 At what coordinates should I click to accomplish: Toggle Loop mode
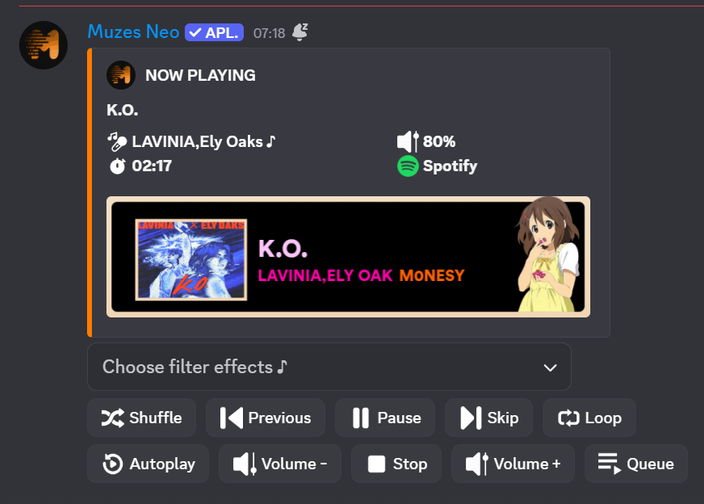click(x=590, y=418)
